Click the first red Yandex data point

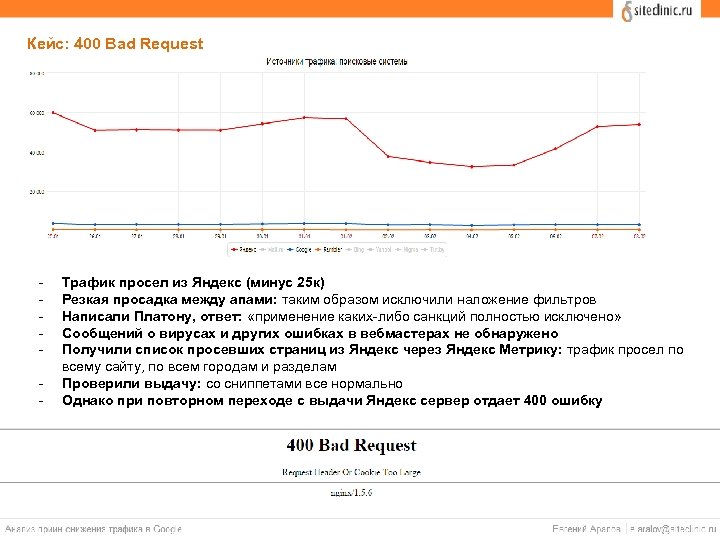tap(53, 112)
